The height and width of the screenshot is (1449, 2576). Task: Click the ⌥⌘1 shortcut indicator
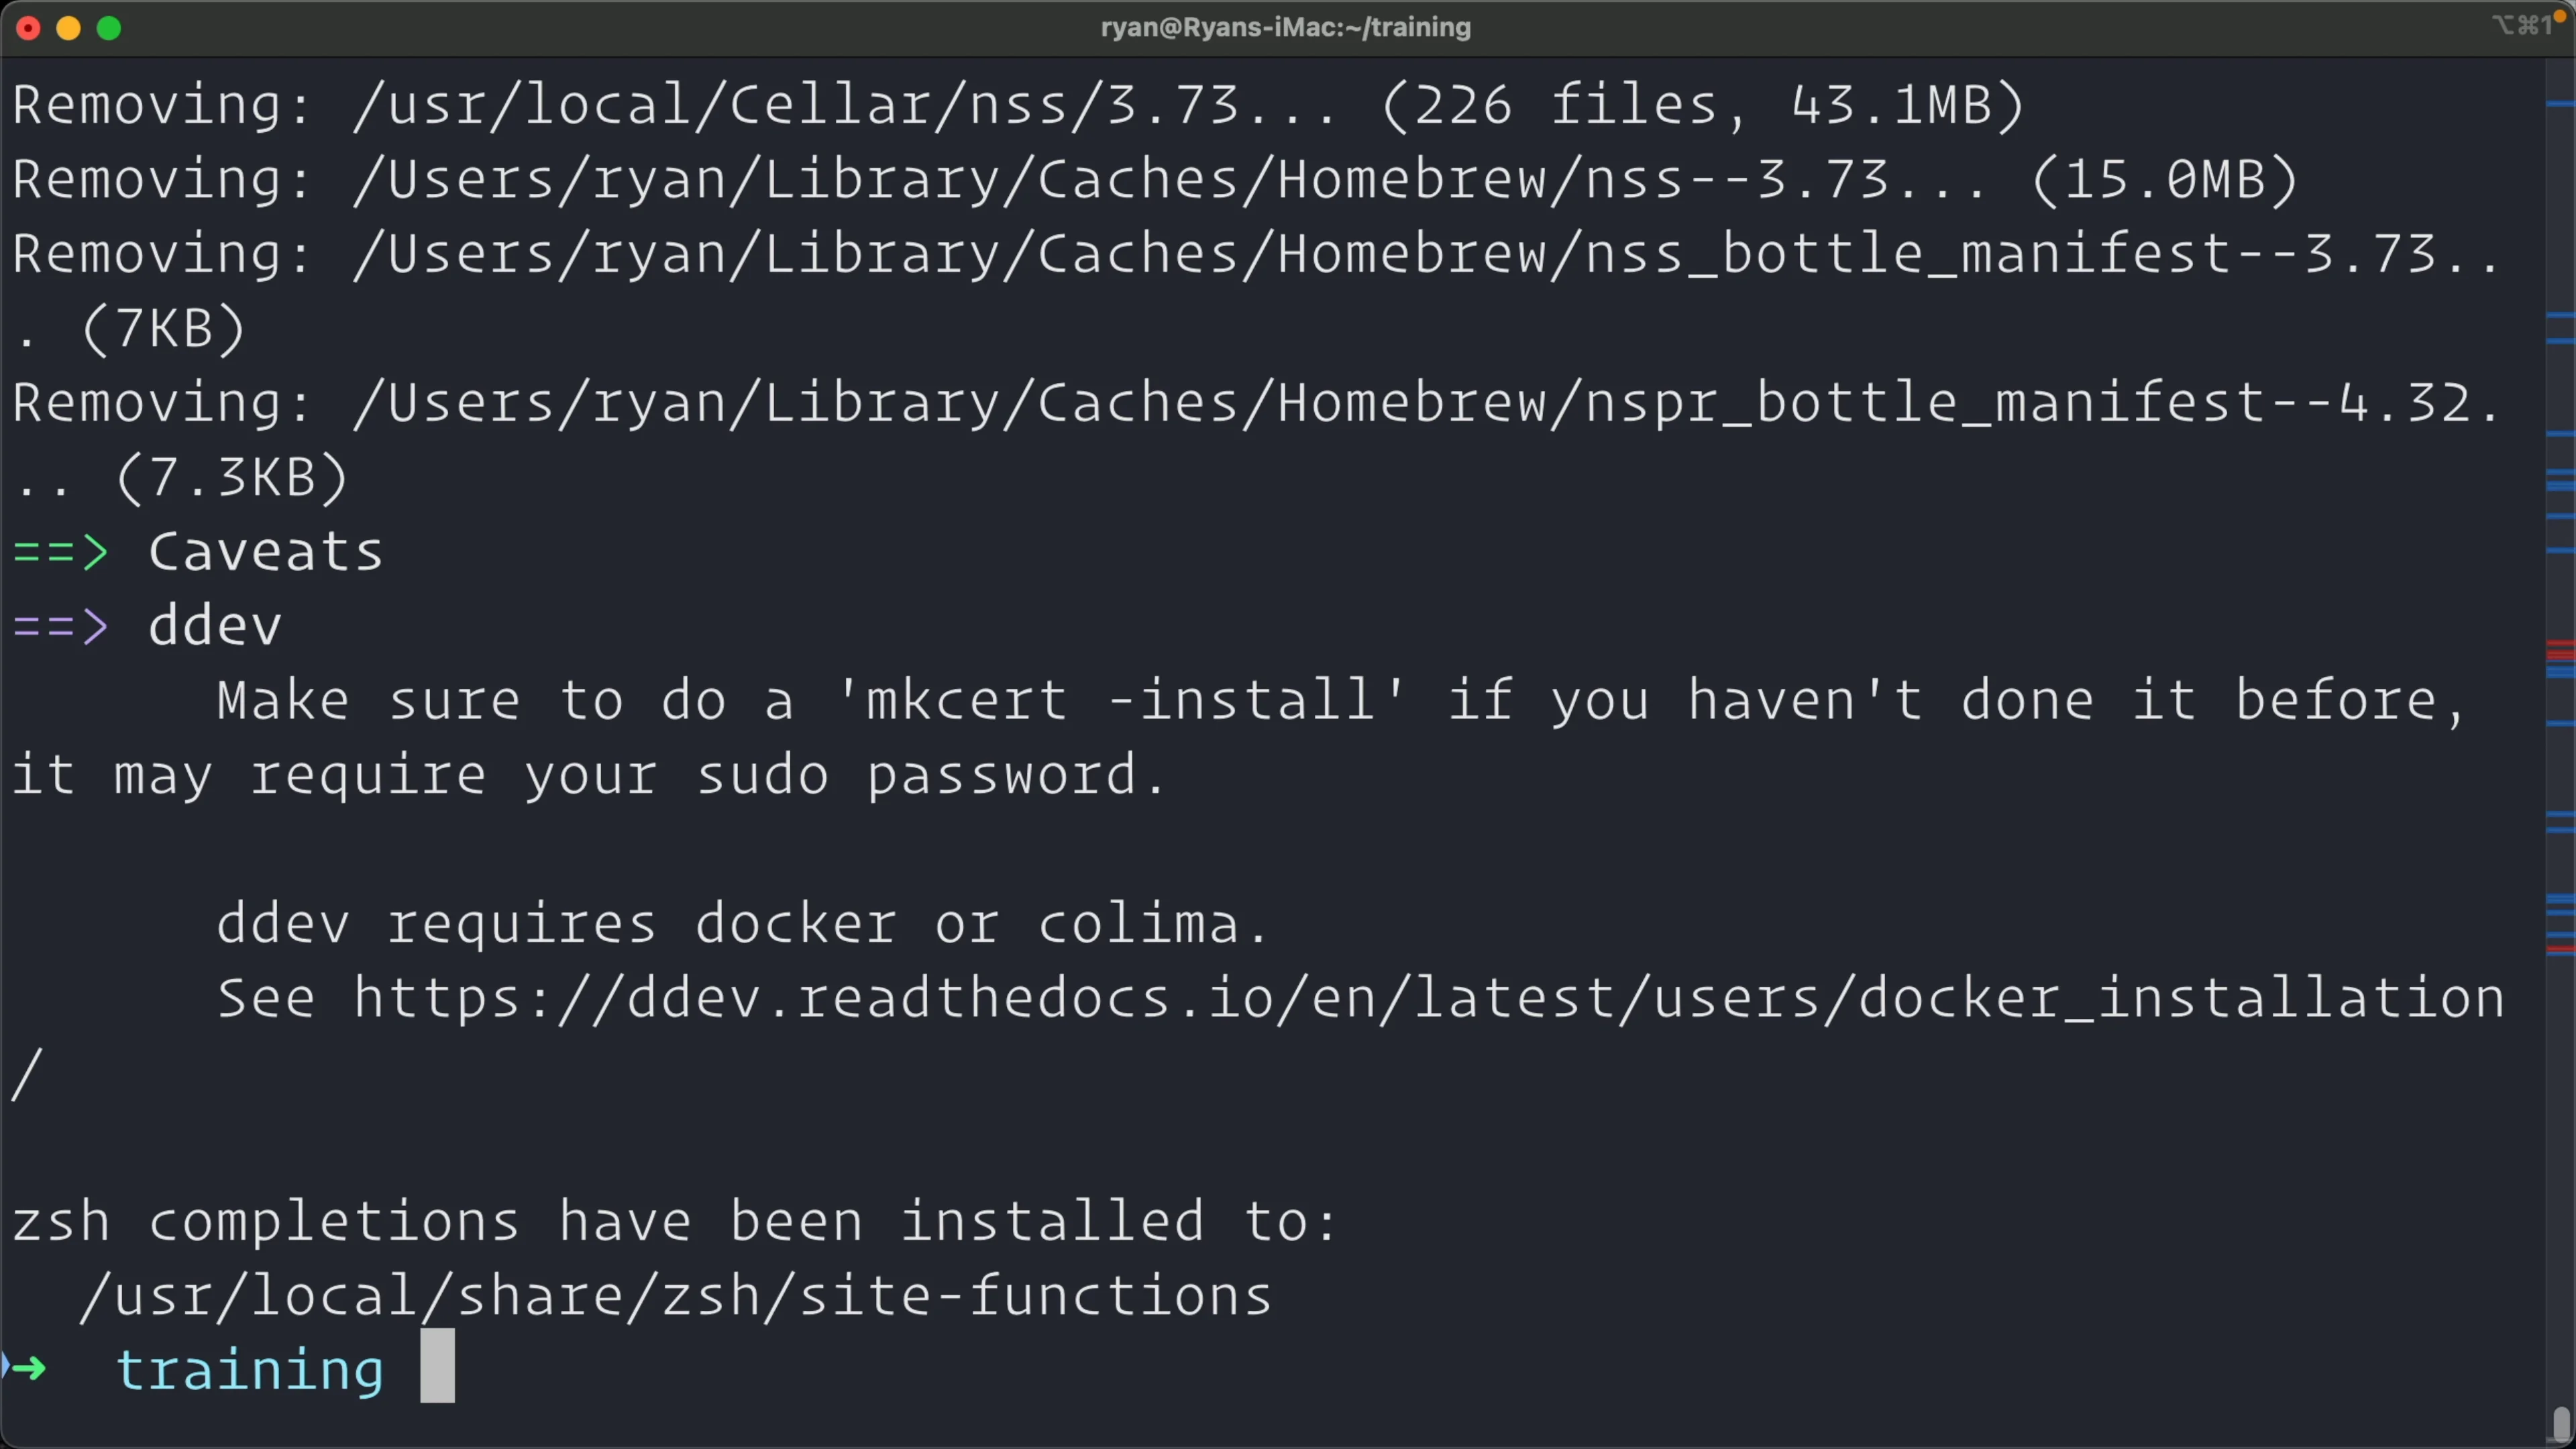[x=2520, y=26]
